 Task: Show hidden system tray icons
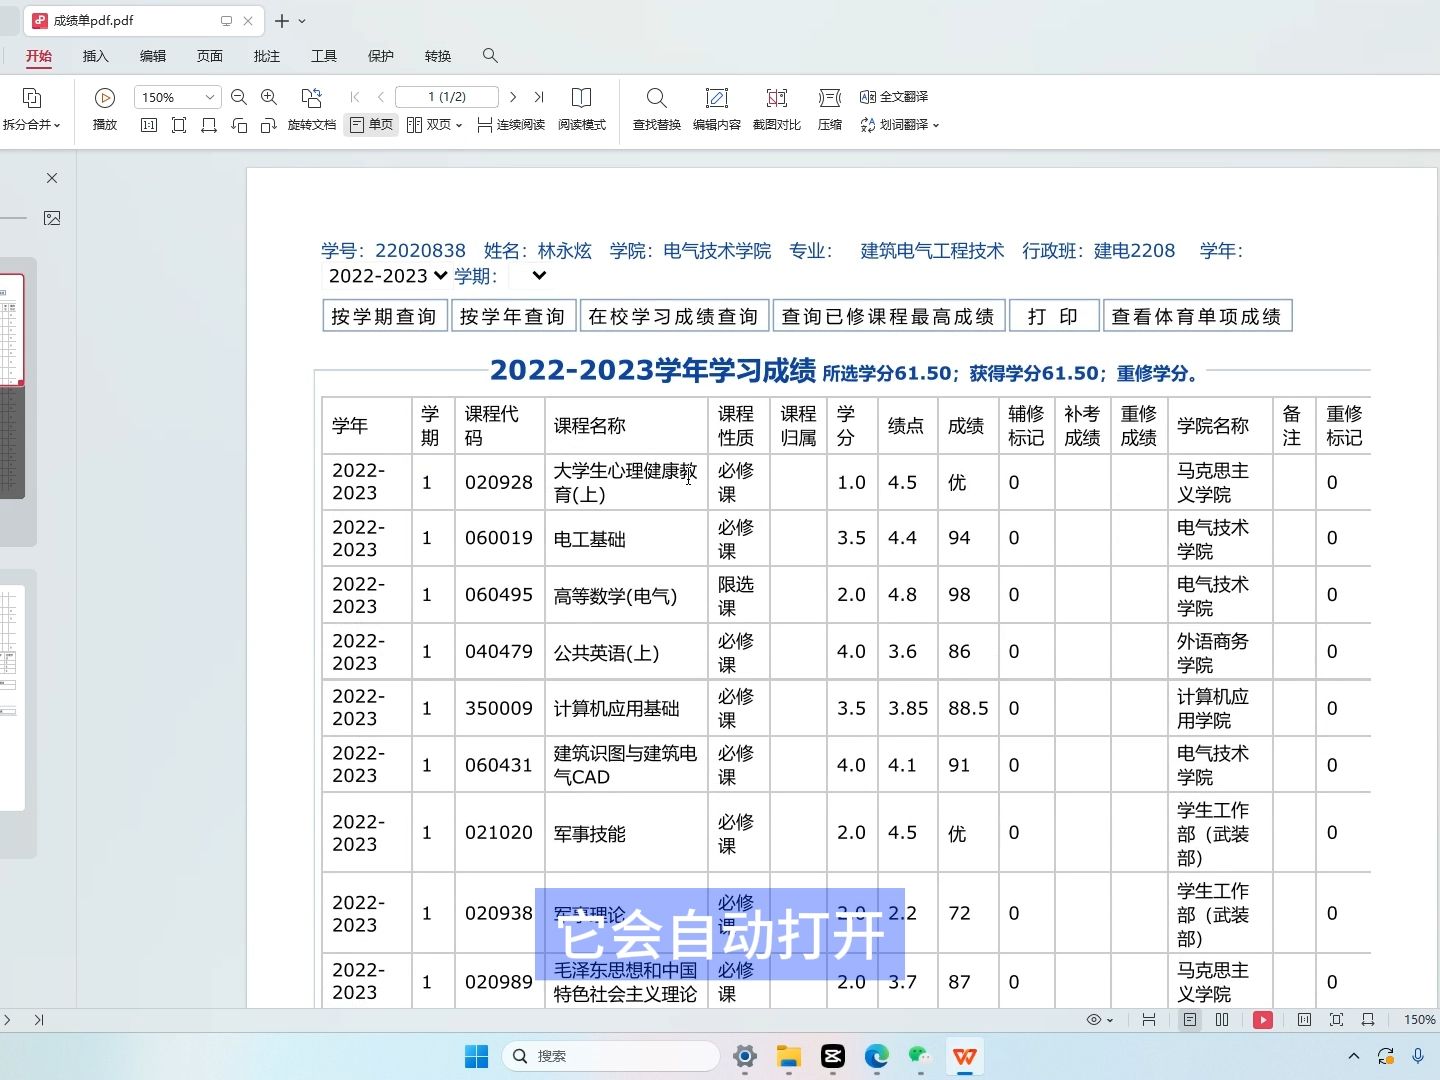click(x=1354, y=1056)
